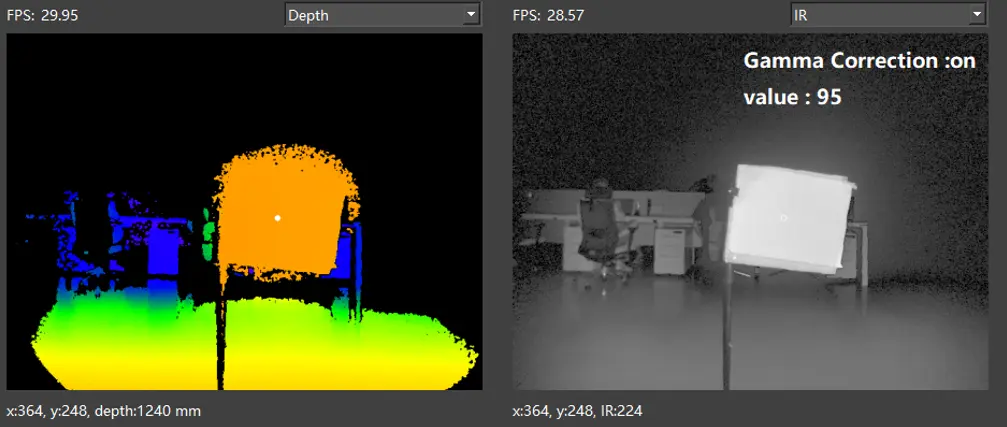Screen dimensions: 1007x427
Task: Select the bright white board in the IR view
Action: pyautogui.click(x=789, y=217)
